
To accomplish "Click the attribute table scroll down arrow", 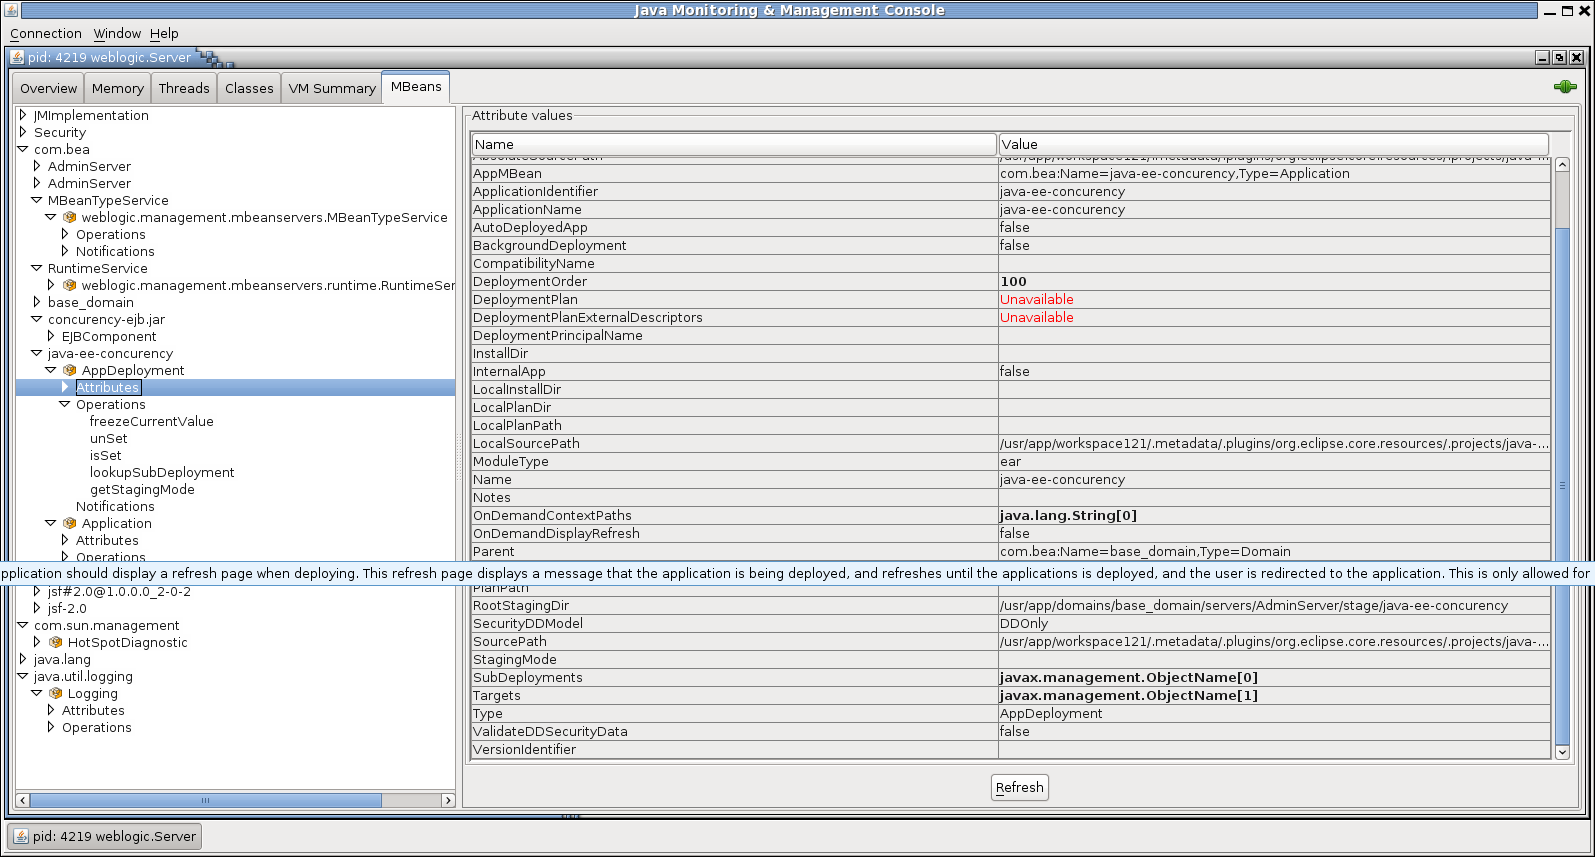I will (x=1562, y=752).
